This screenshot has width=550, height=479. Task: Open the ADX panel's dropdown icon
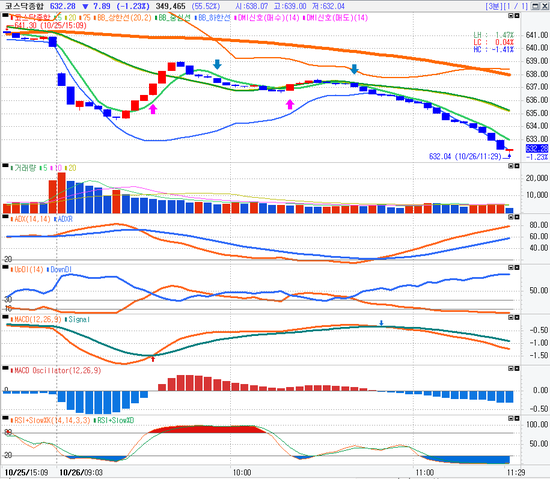coord(511,217)
